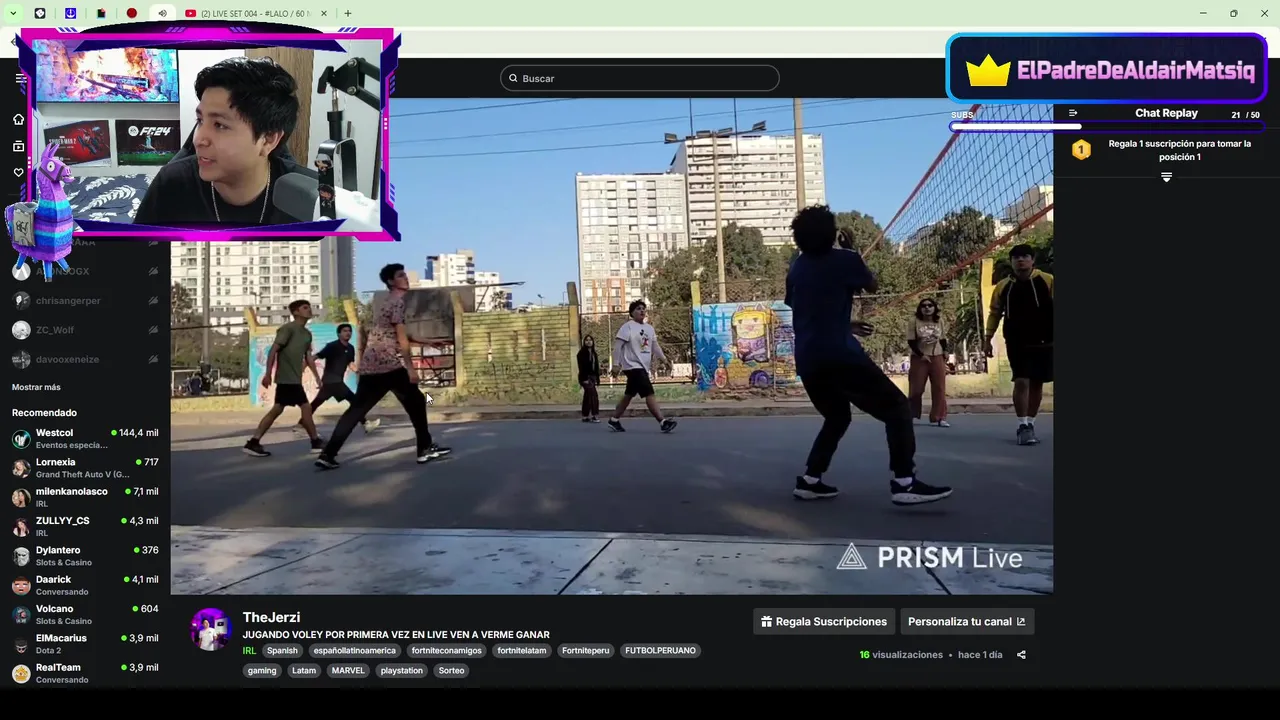Select the MARVEL tag
1280x720 pixels.
tap(348, 671)
